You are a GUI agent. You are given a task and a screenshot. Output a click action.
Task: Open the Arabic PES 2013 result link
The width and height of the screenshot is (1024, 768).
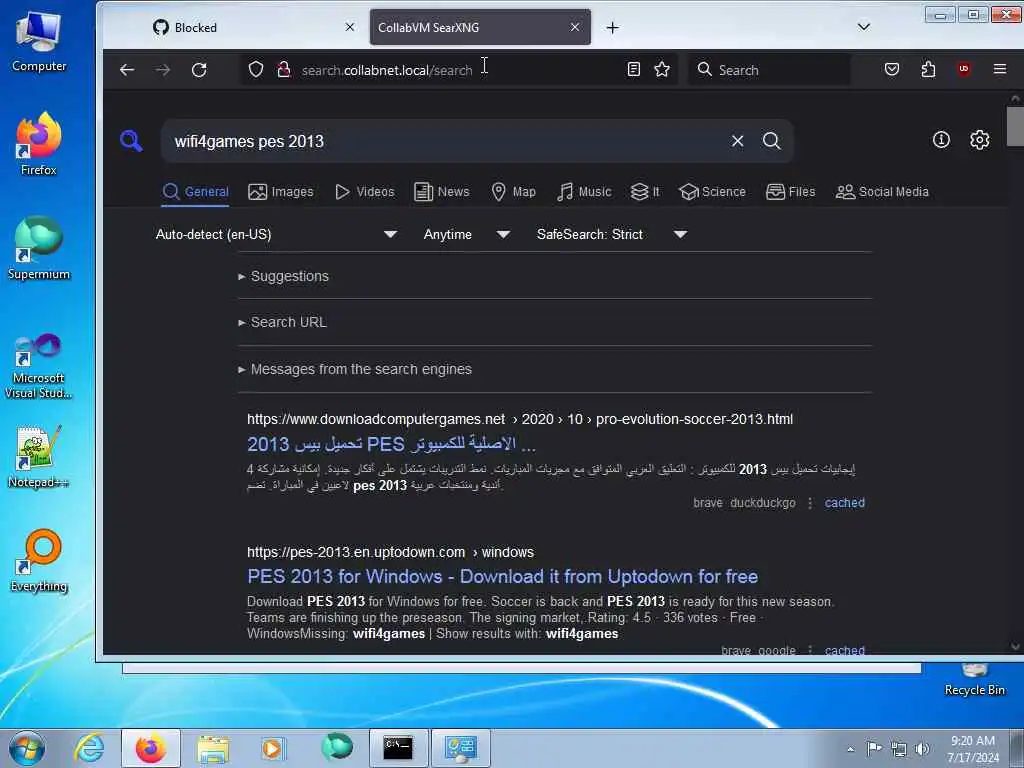[391, 444]
